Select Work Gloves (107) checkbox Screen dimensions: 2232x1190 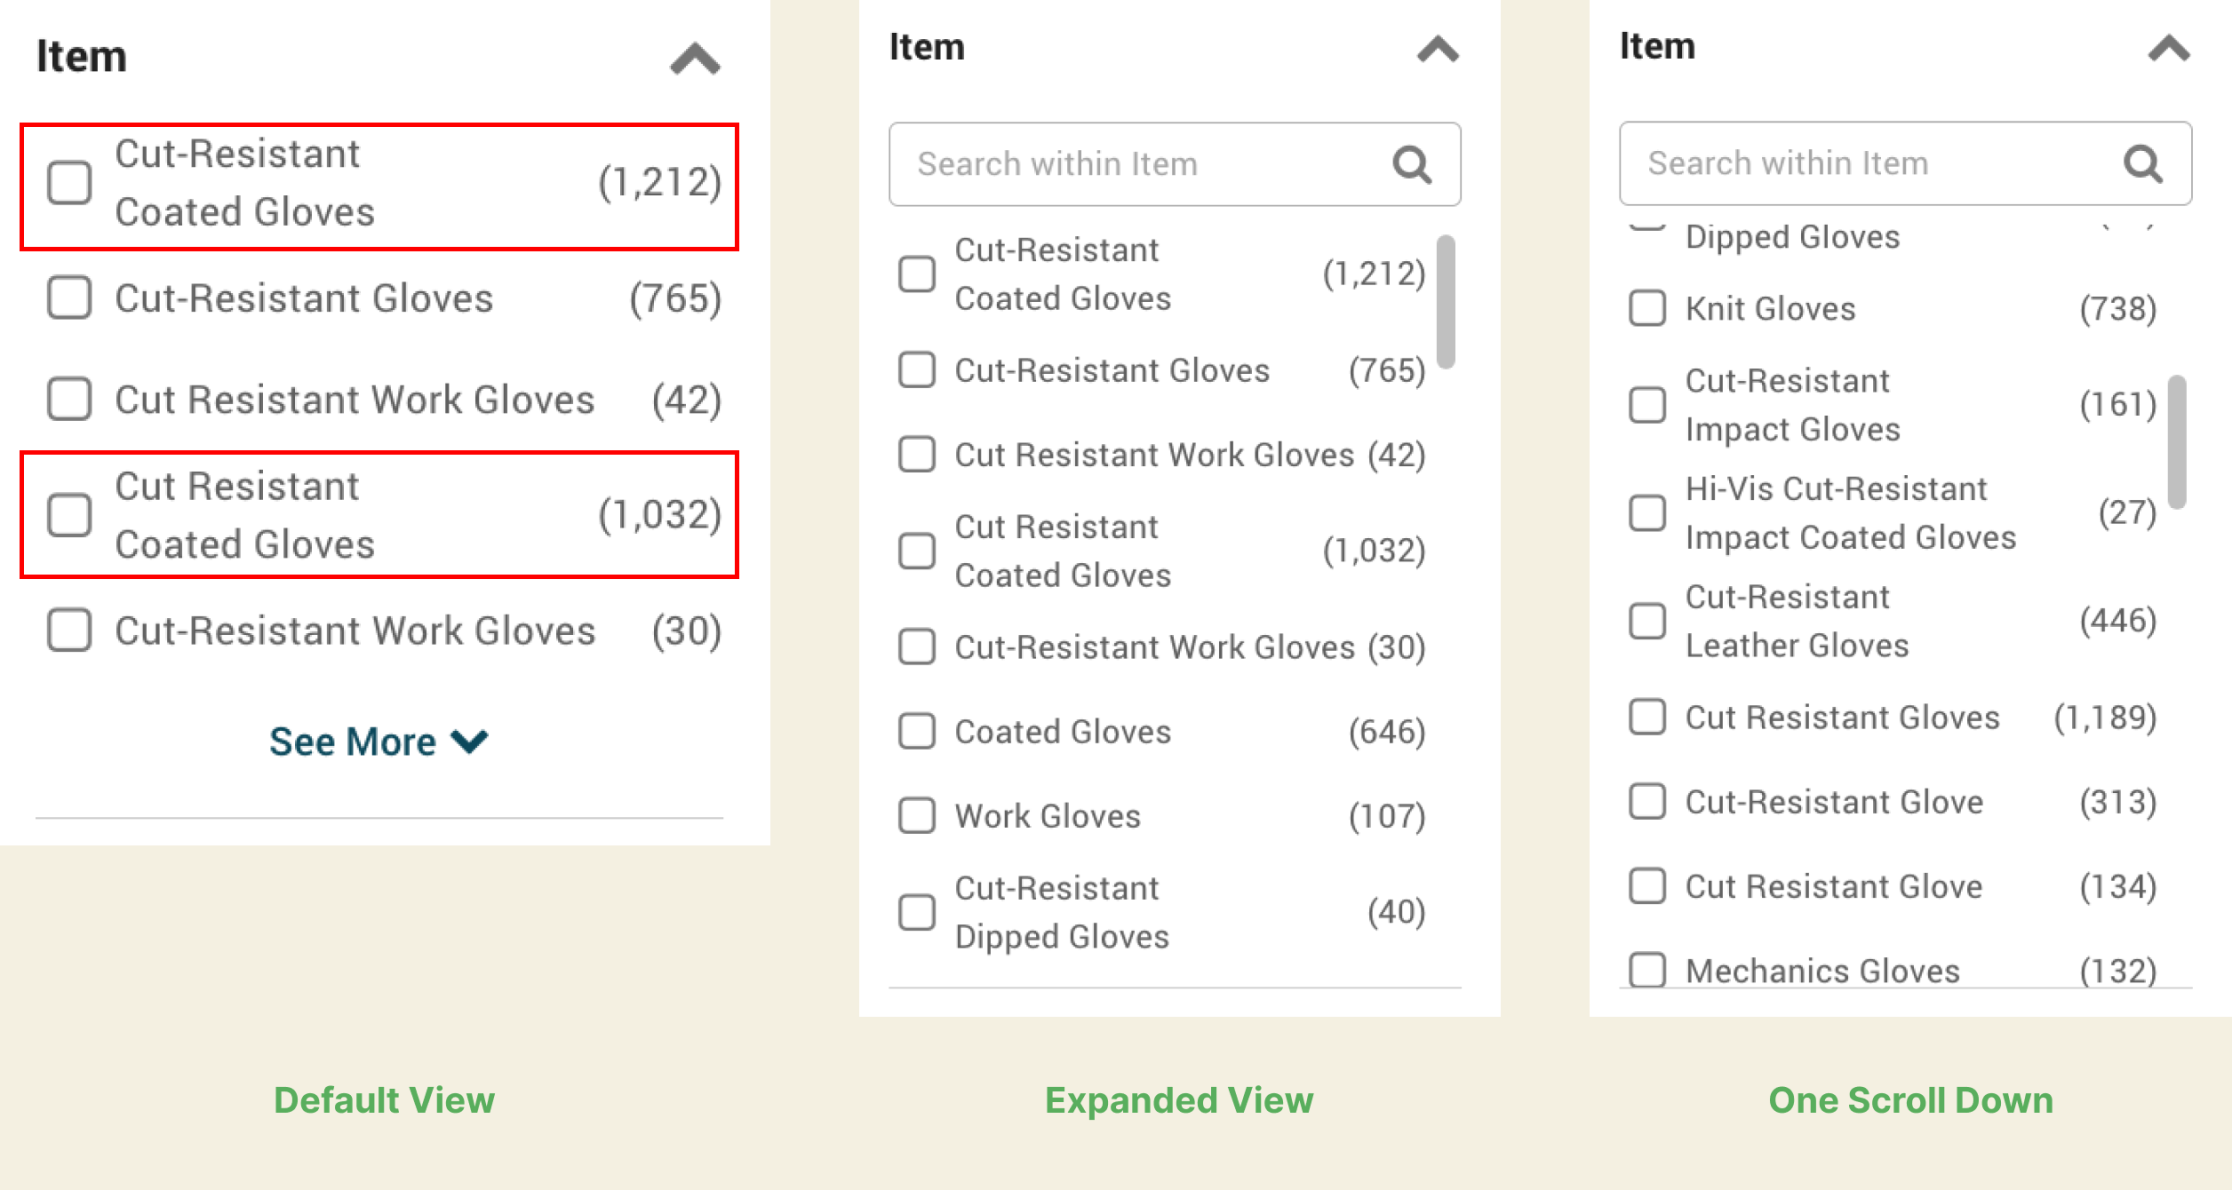click(x=917, y=816)
